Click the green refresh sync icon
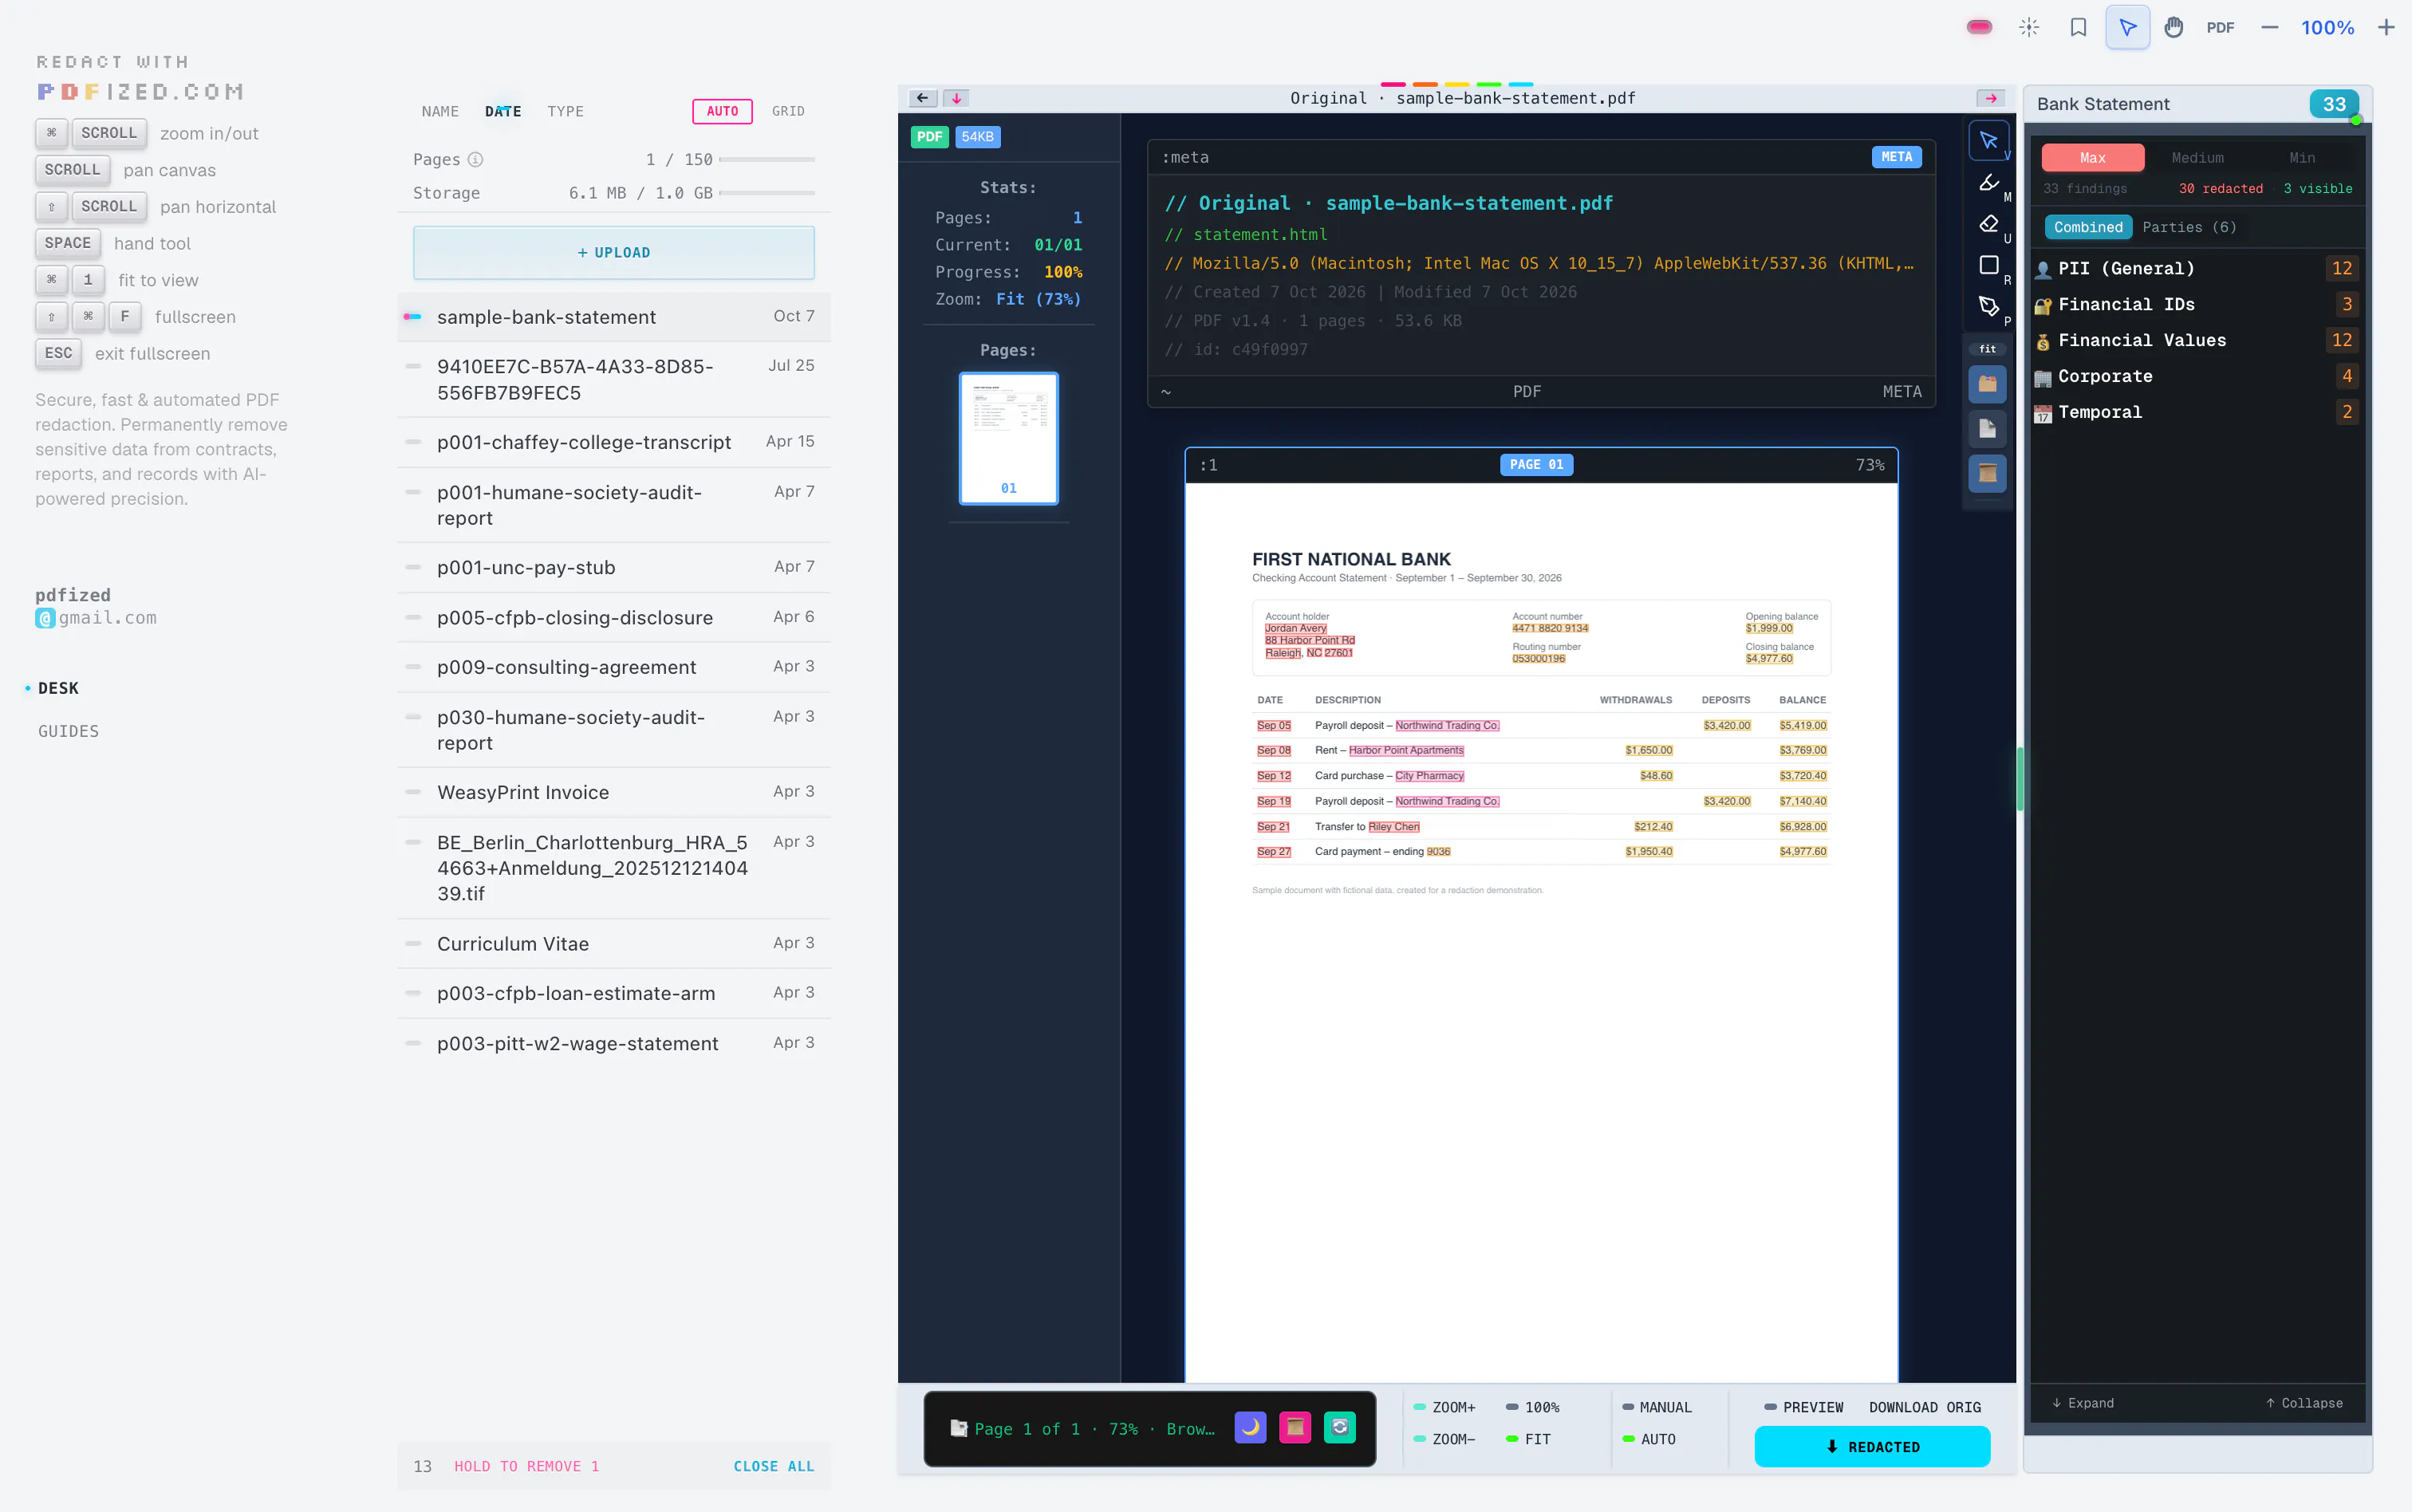This screenshot has width=2412, height=1512. coord(1339,1427)
